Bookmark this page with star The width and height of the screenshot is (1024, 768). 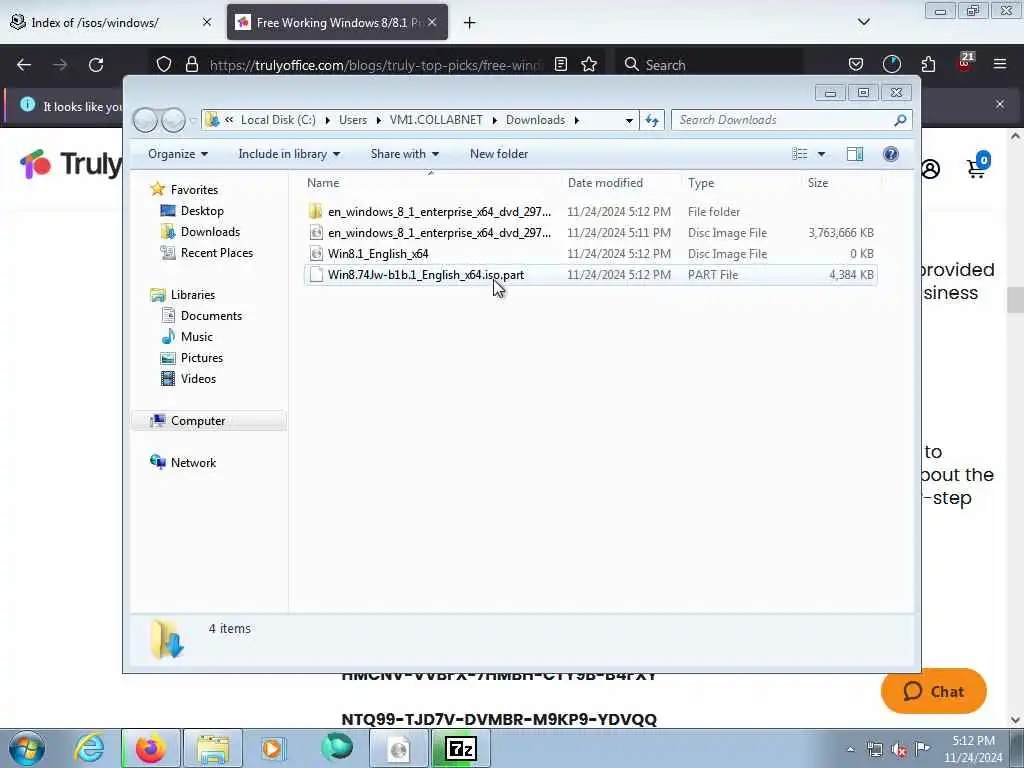point(589,64)
